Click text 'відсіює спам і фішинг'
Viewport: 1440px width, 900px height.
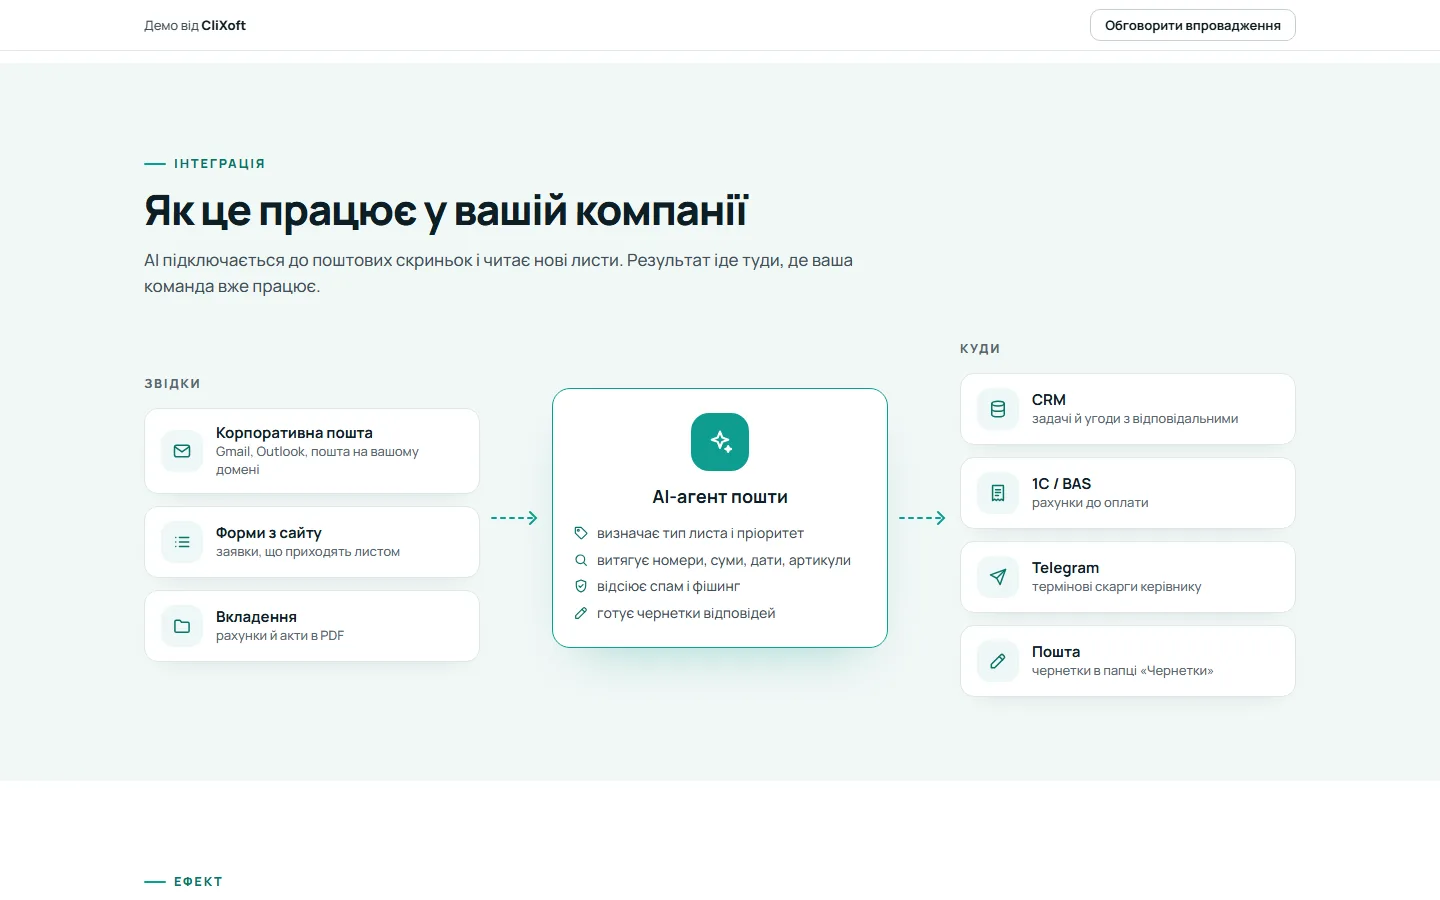point(668,586)
